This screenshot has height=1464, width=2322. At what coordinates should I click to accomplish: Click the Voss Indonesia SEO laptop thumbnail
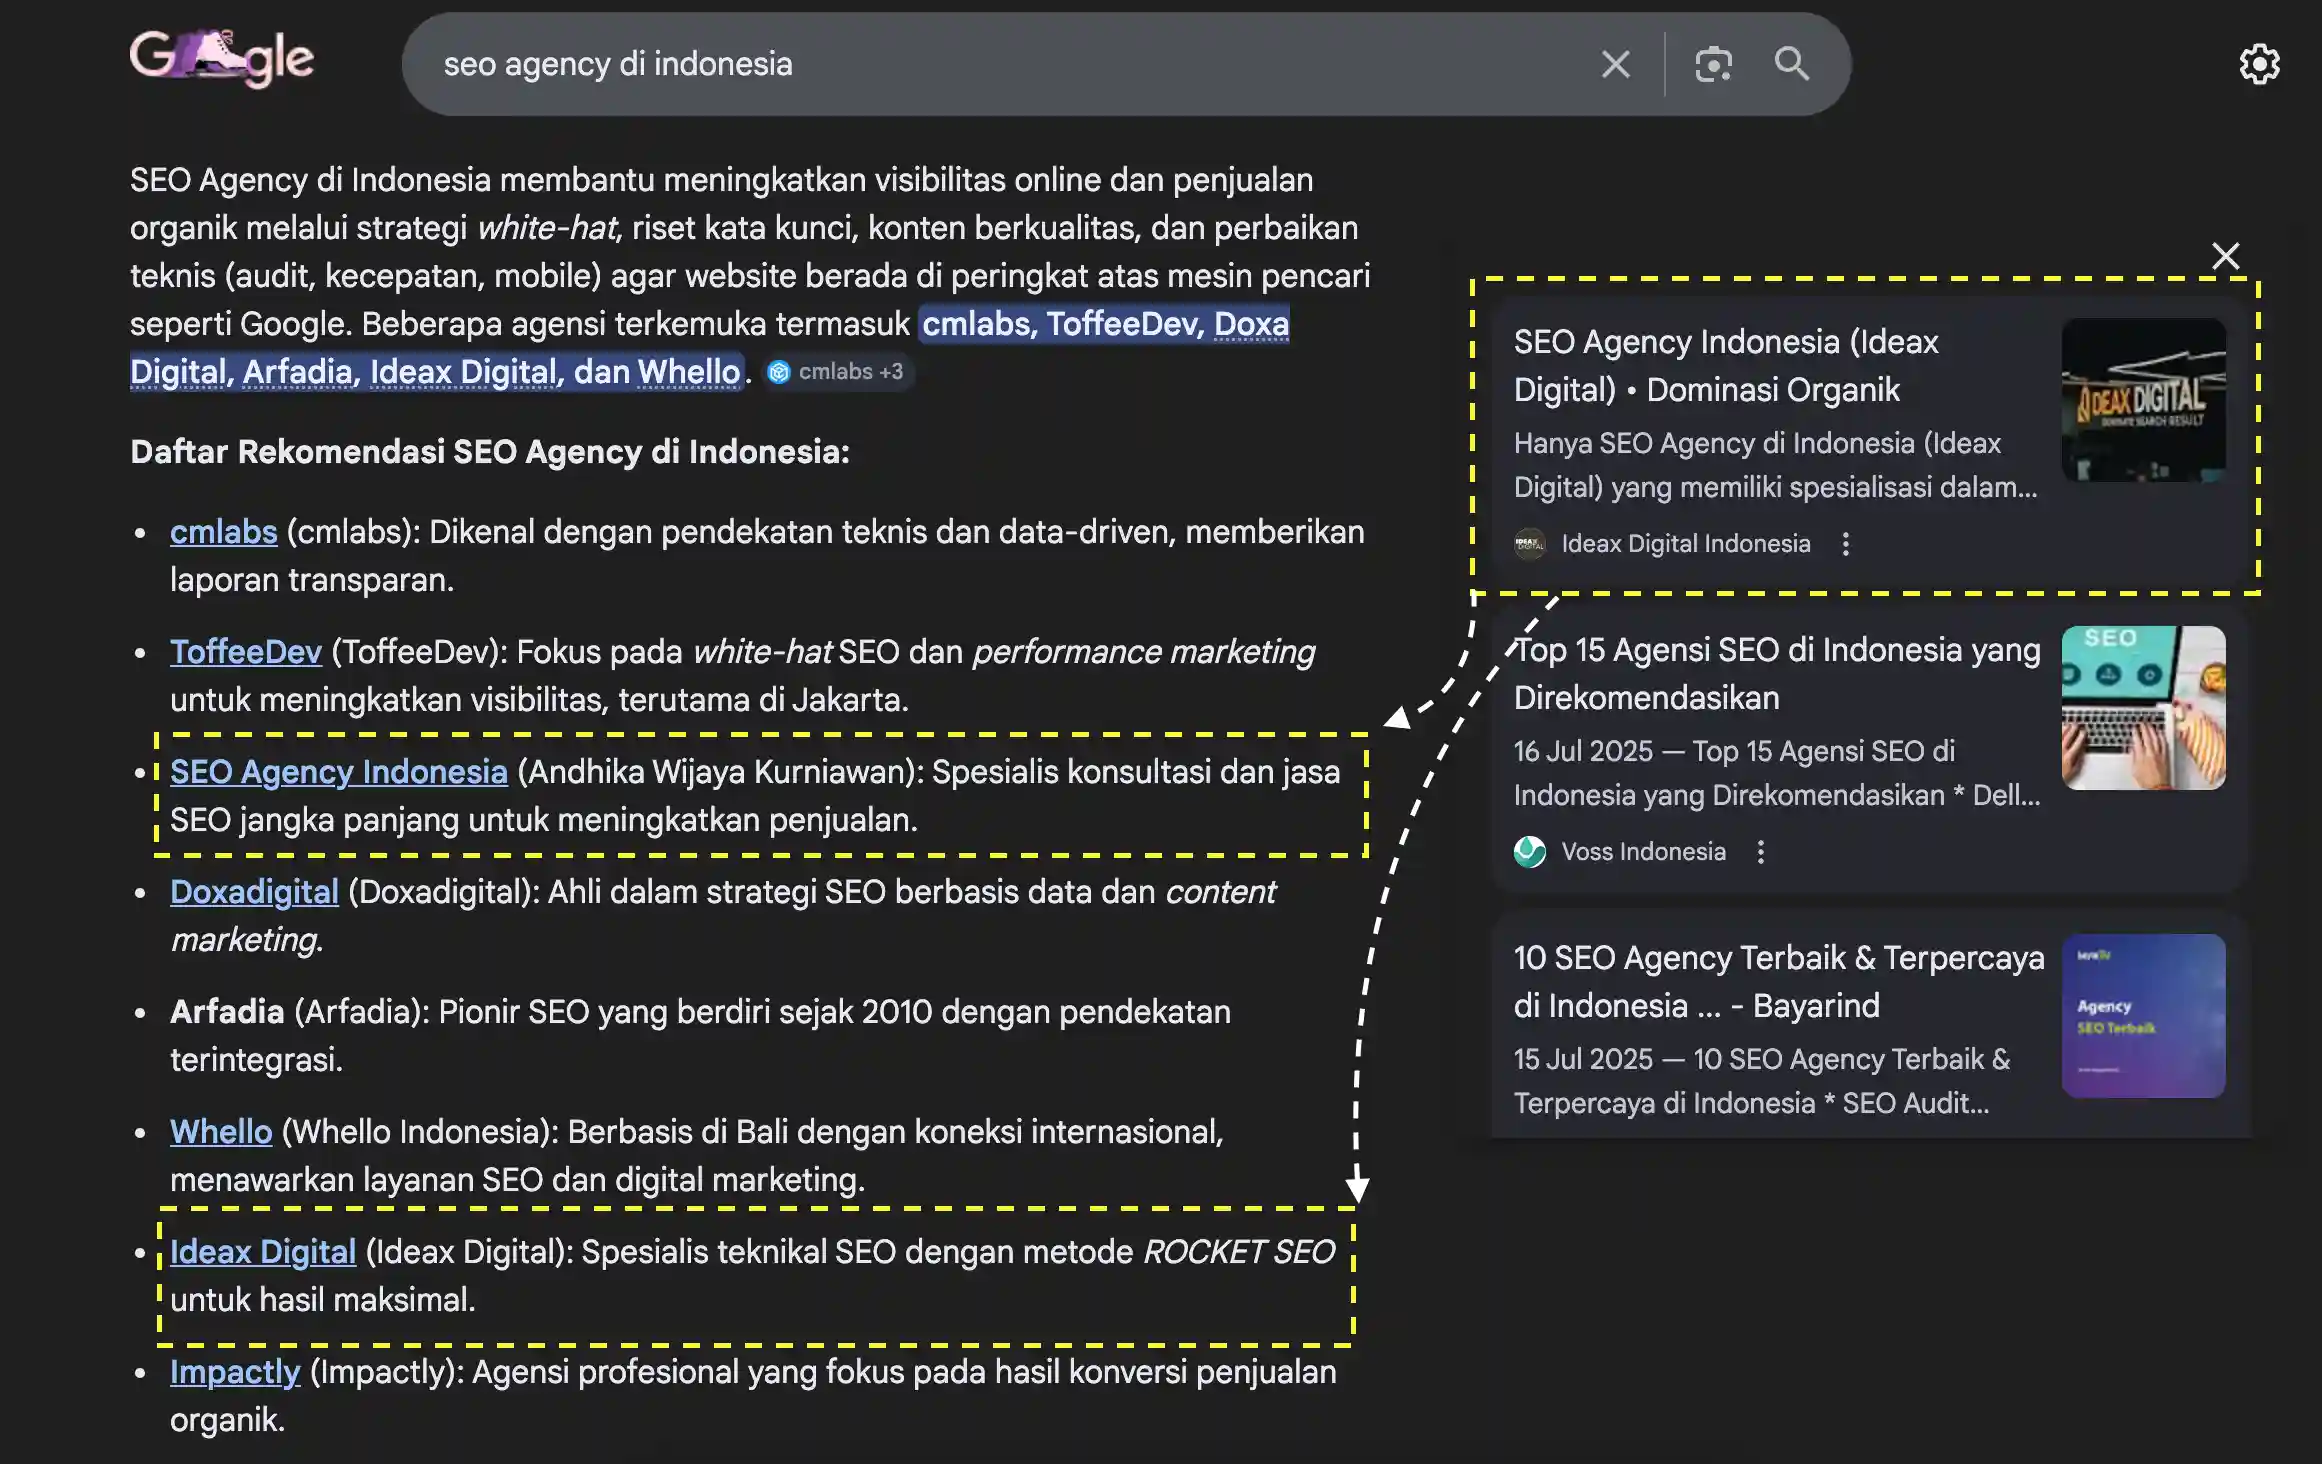[2143, 708]
